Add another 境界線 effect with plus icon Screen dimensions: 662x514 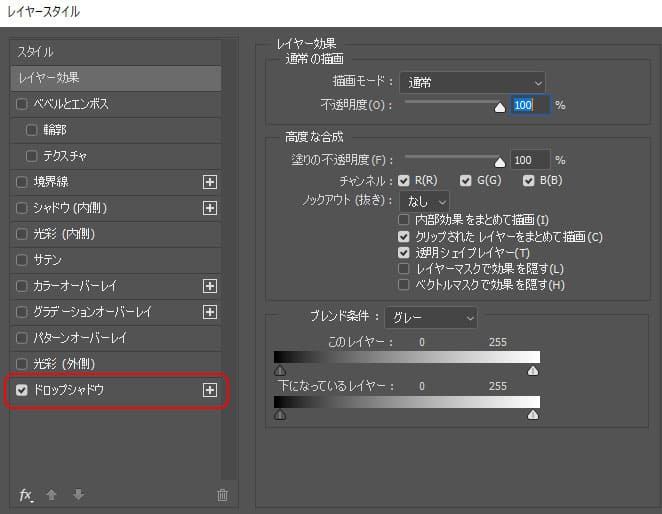click(210, 182)
